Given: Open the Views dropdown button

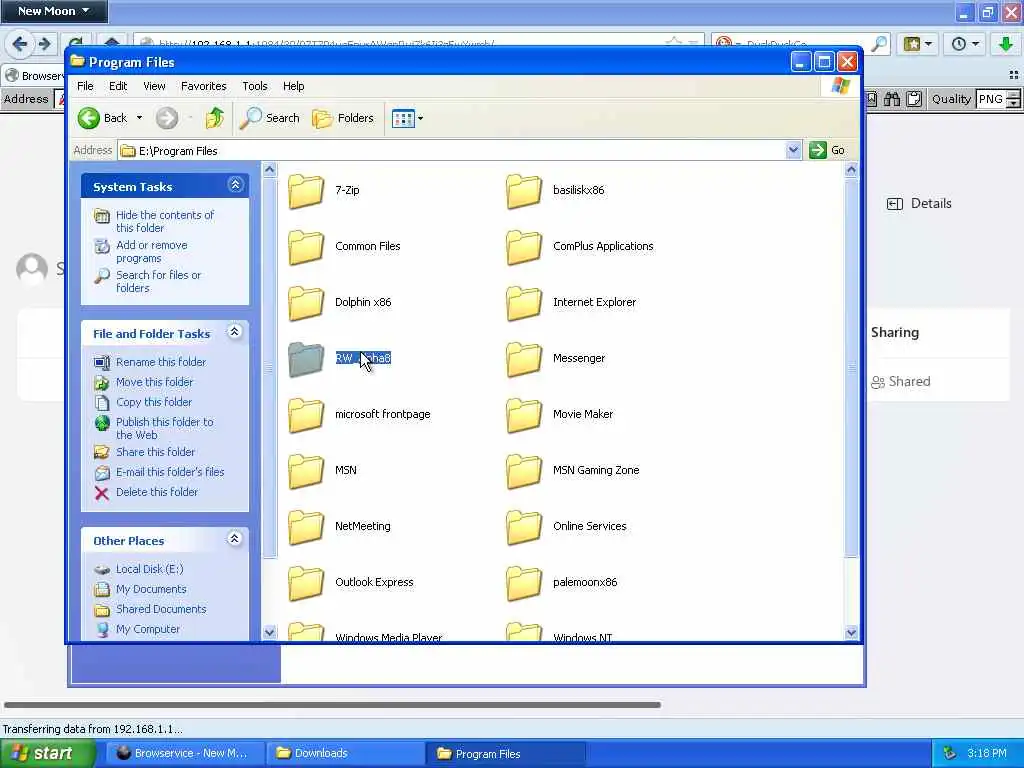Looking at the screenshot, I should pos(407,118).
